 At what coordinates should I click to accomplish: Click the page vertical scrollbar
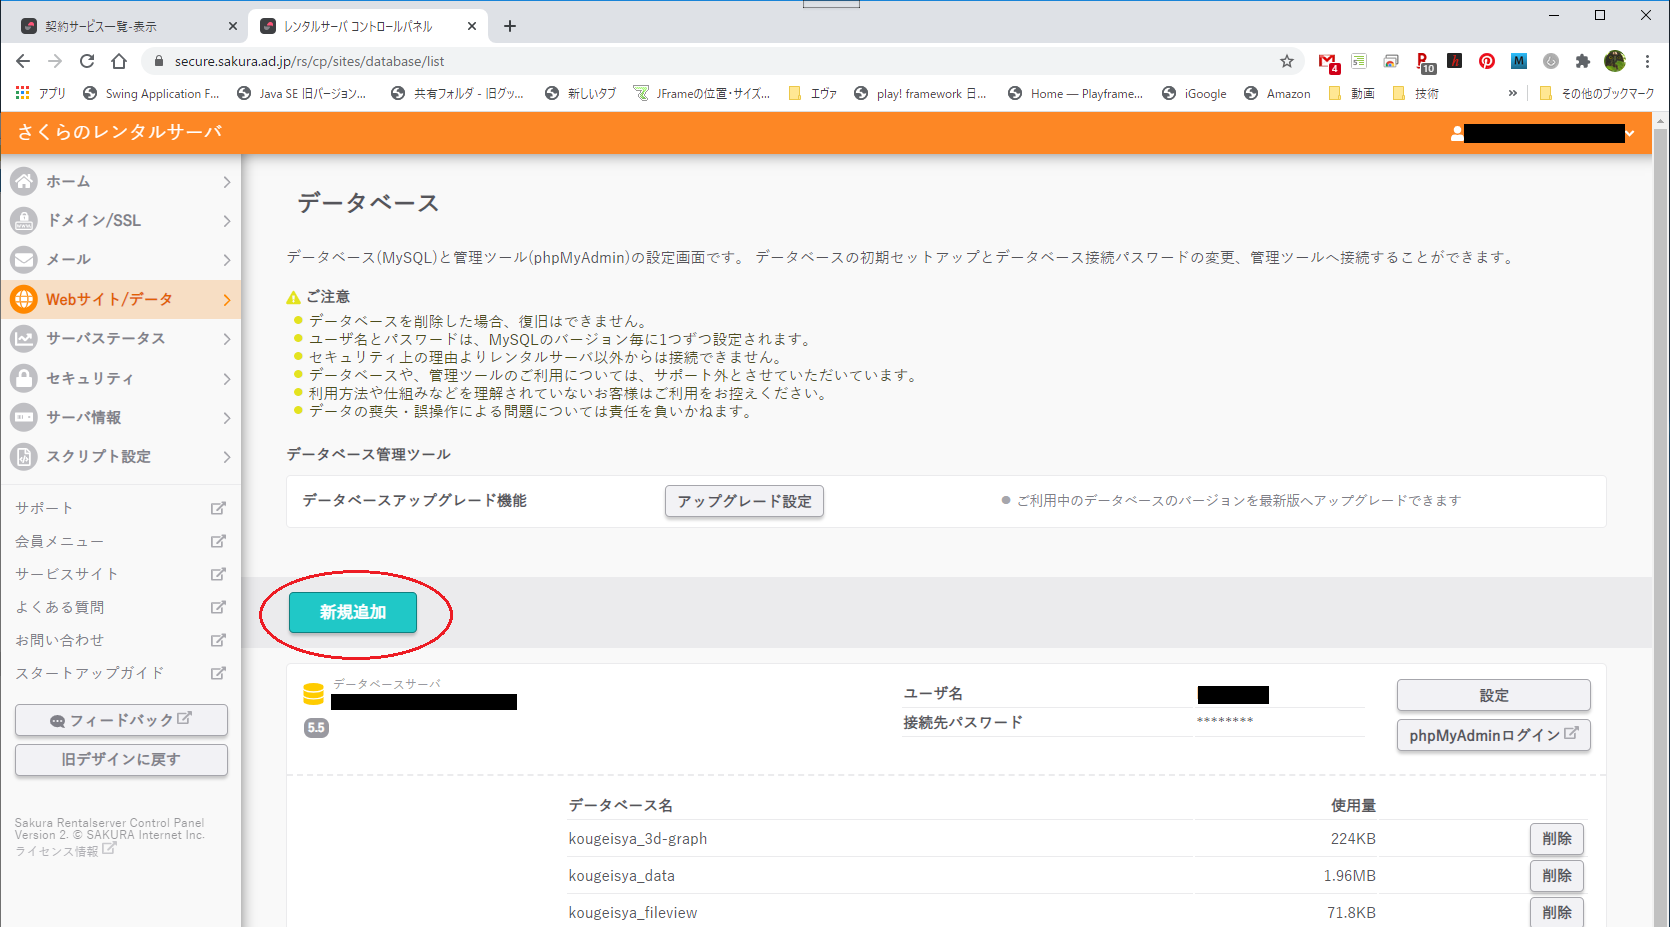pyautogui.click(x=1661, y=520)
